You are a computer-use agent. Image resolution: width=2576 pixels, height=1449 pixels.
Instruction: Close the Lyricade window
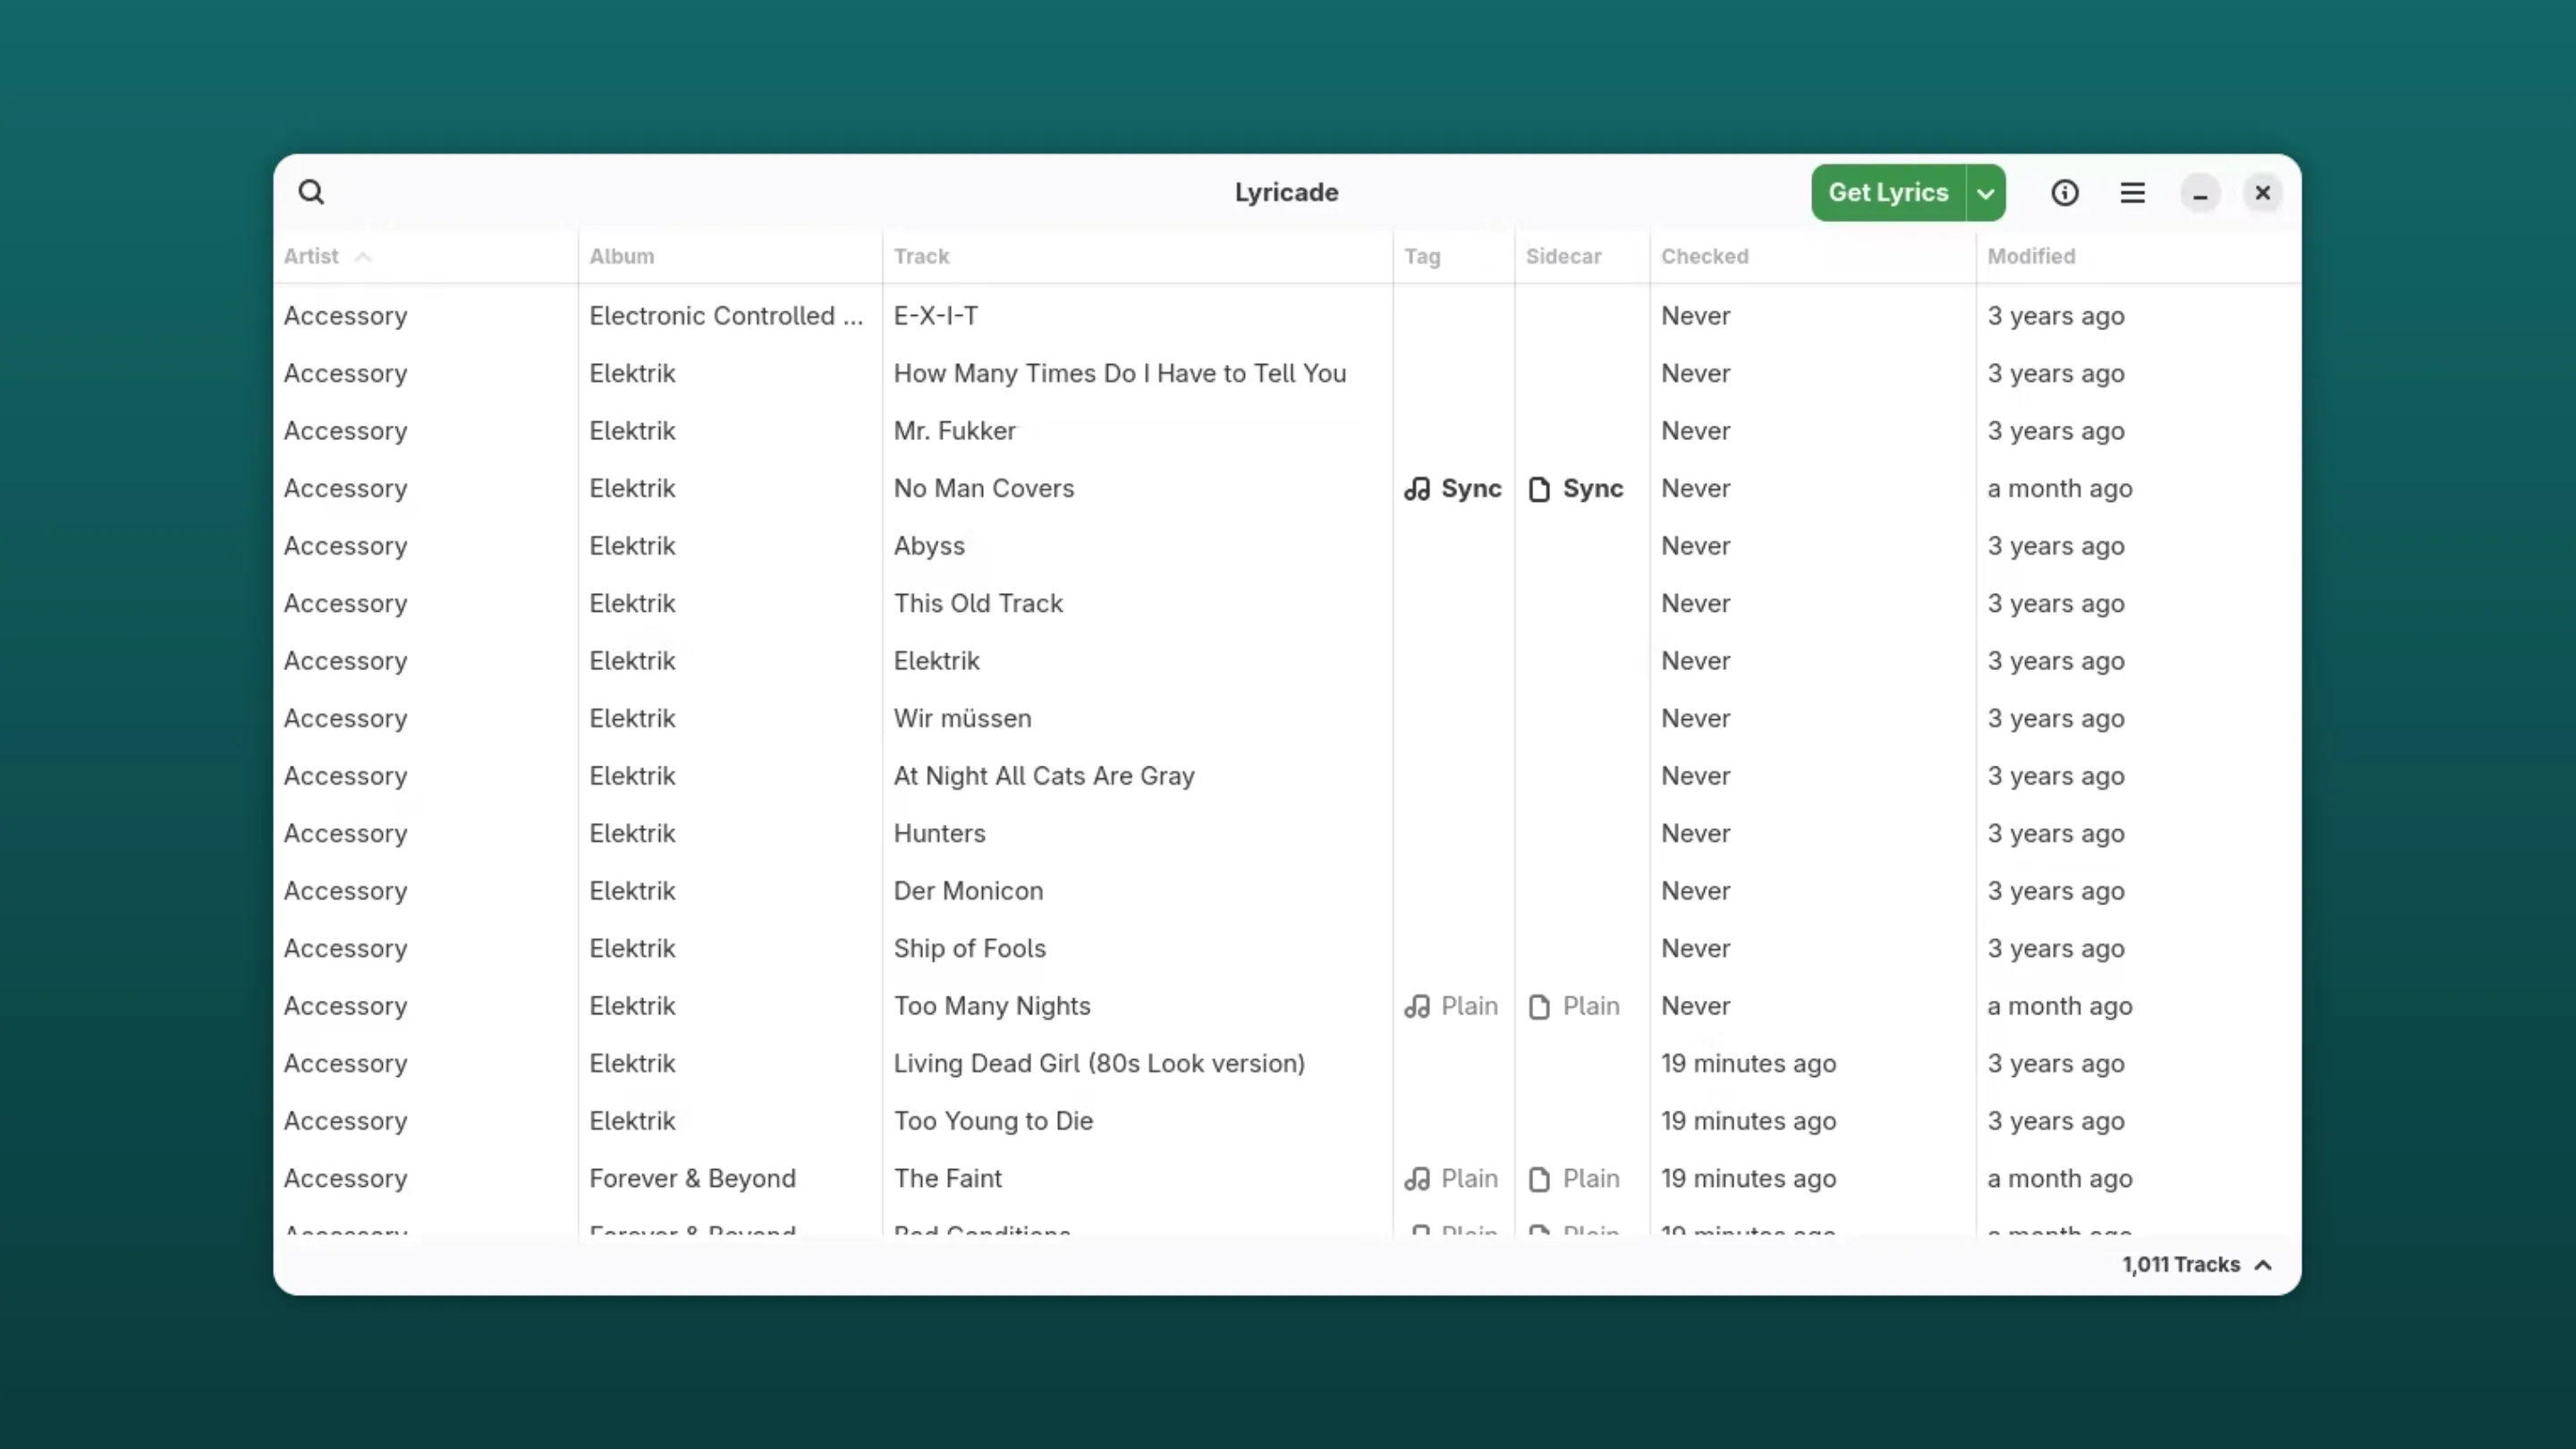(2263, 193)
